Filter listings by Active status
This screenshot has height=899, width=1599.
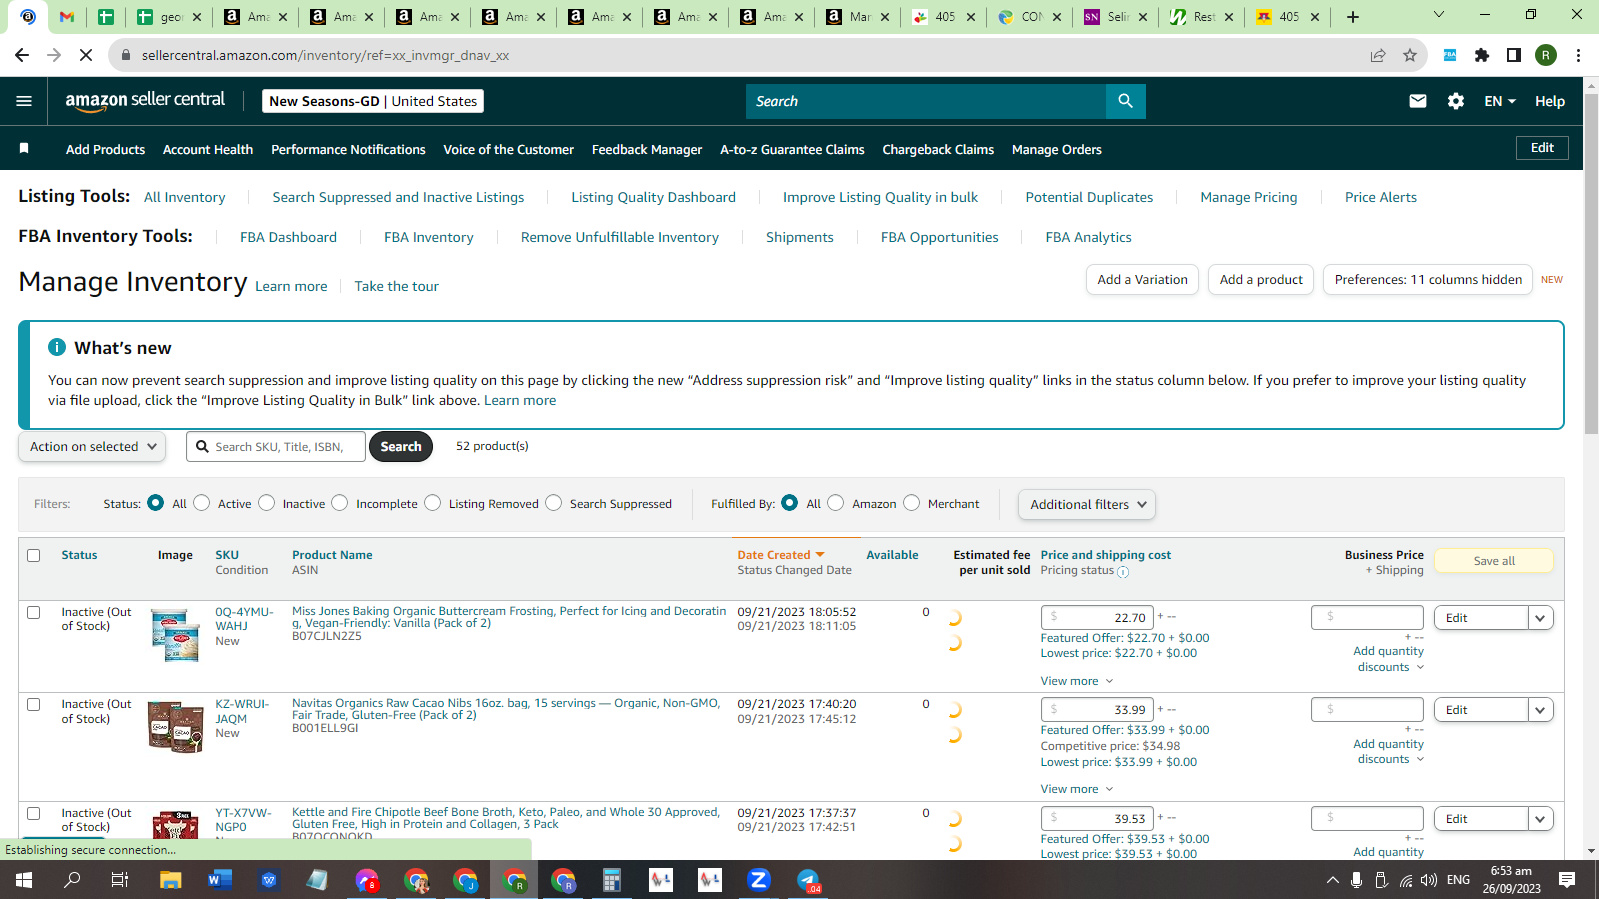[202, 503]
